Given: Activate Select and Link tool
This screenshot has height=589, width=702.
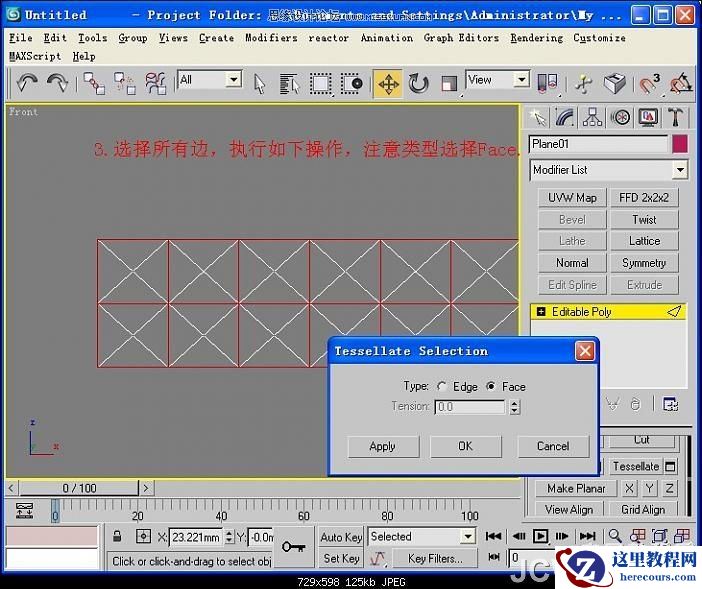Looking at the screenshot, I should (94, 83).
